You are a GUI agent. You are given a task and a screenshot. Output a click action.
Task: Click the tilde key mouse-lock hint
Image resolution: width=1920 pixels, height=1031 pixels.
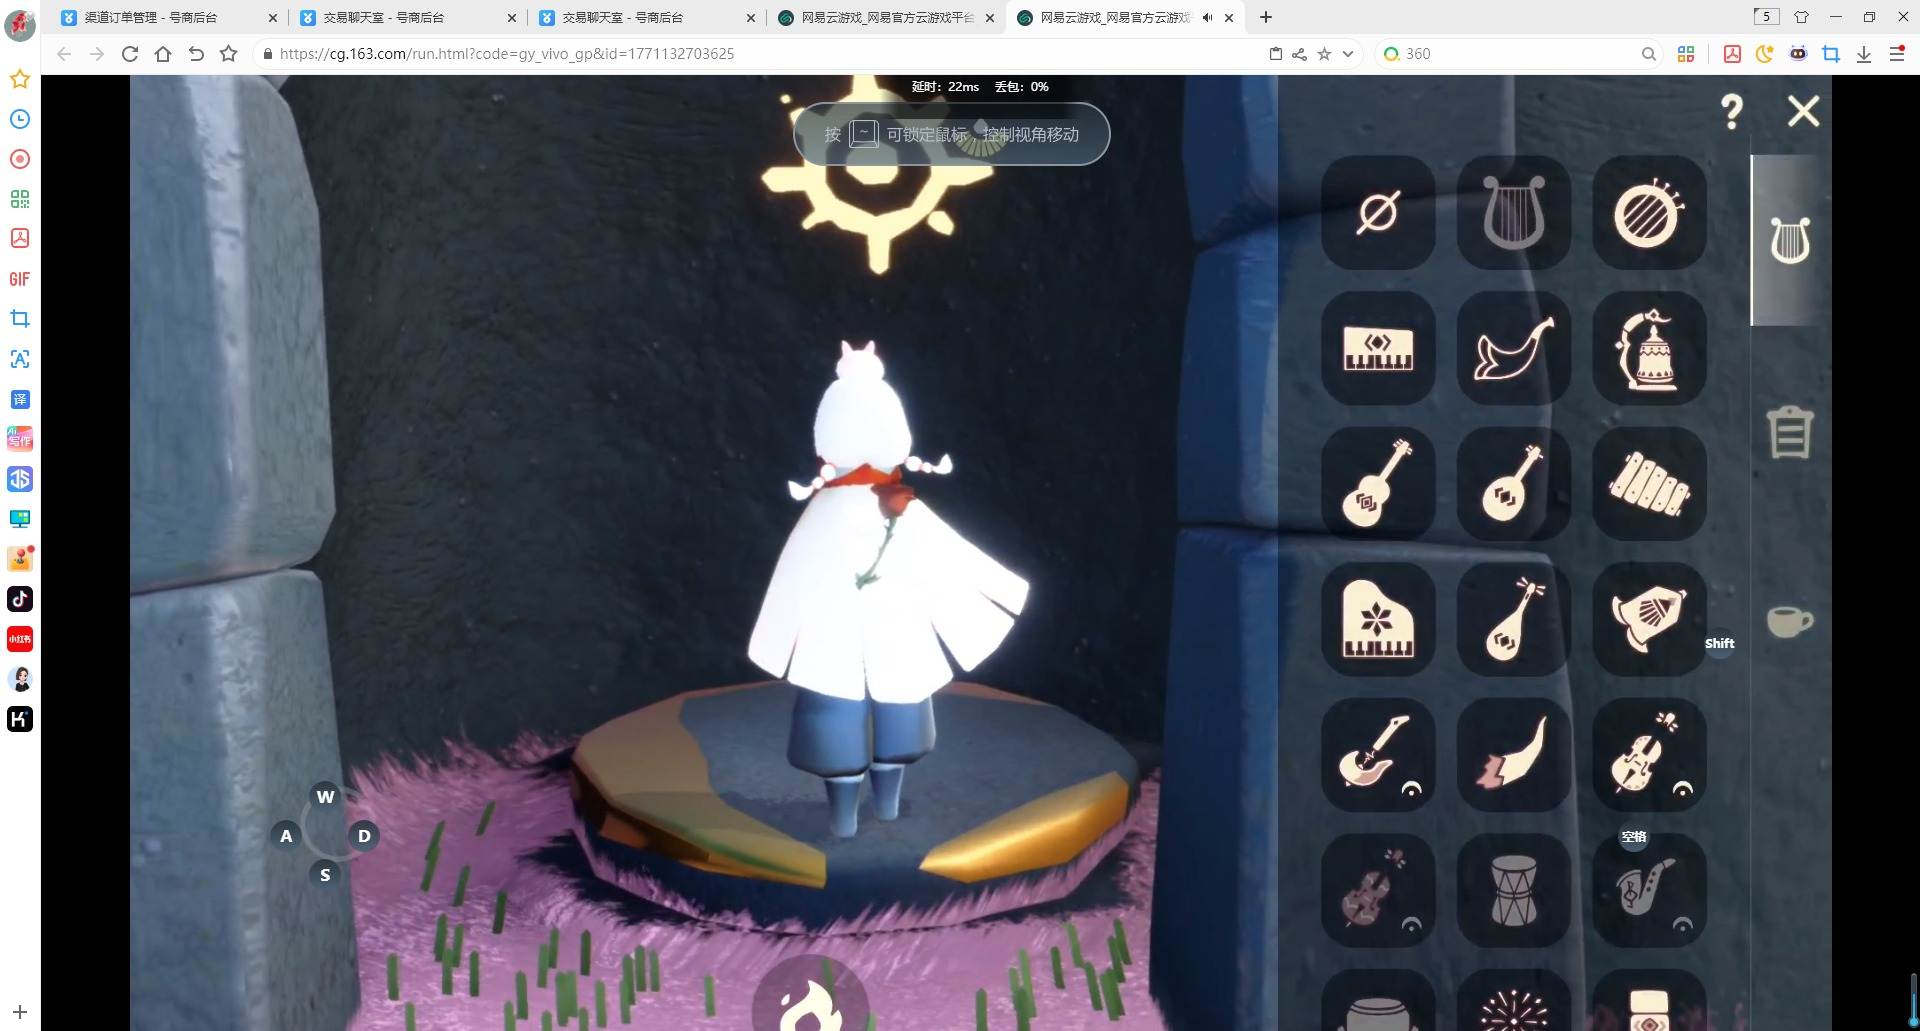(x=863, y=134)
